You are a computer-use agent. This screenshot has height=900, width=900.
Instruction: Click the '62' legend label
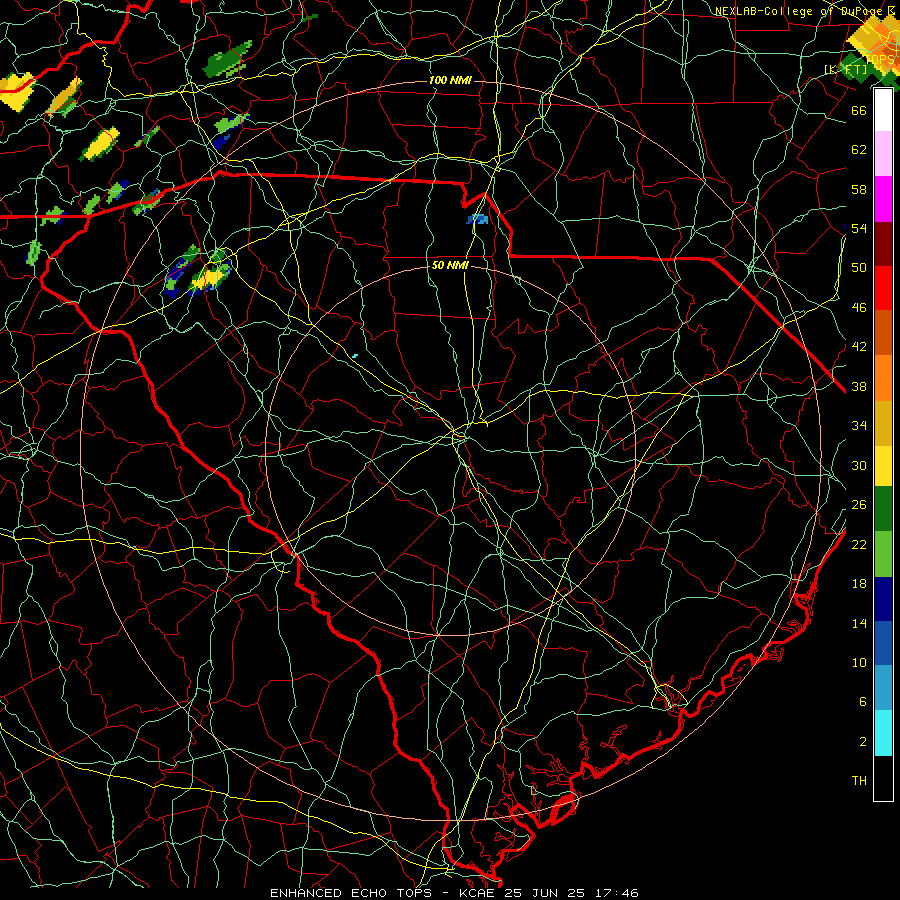[x=859, y=150]
